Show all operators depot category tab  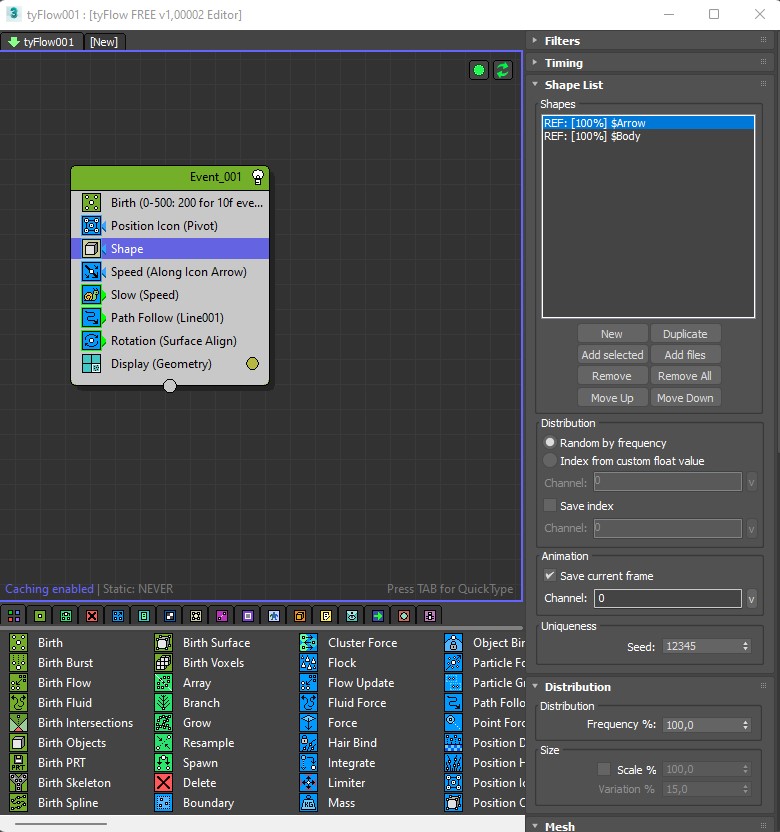coord(14,616)
